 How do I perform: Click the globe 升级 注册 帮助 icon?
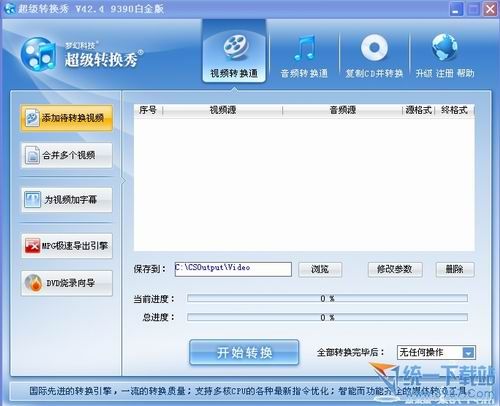(x=444, y=47)
